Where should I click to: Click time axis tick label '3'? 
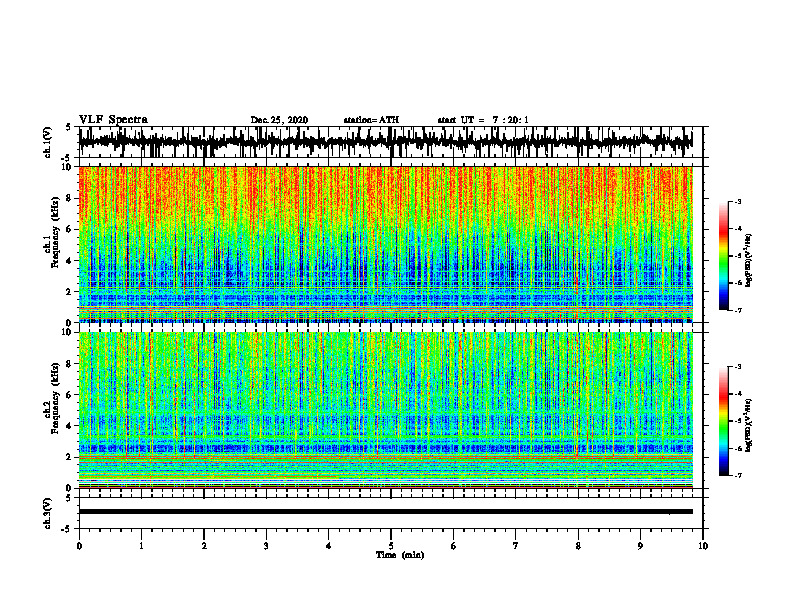(266, 546)
